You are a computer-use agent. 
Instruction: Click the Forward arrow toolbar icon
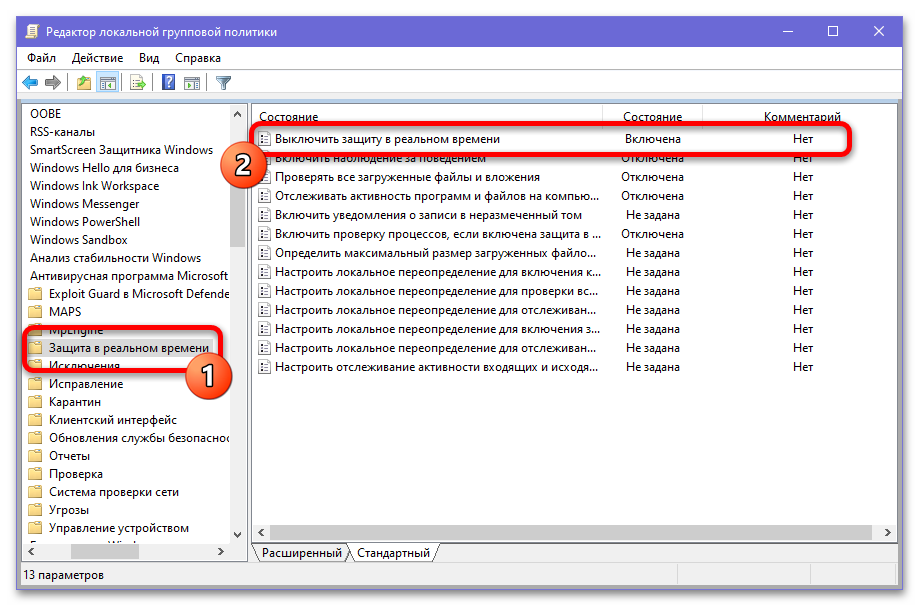(x=53, y=83)
